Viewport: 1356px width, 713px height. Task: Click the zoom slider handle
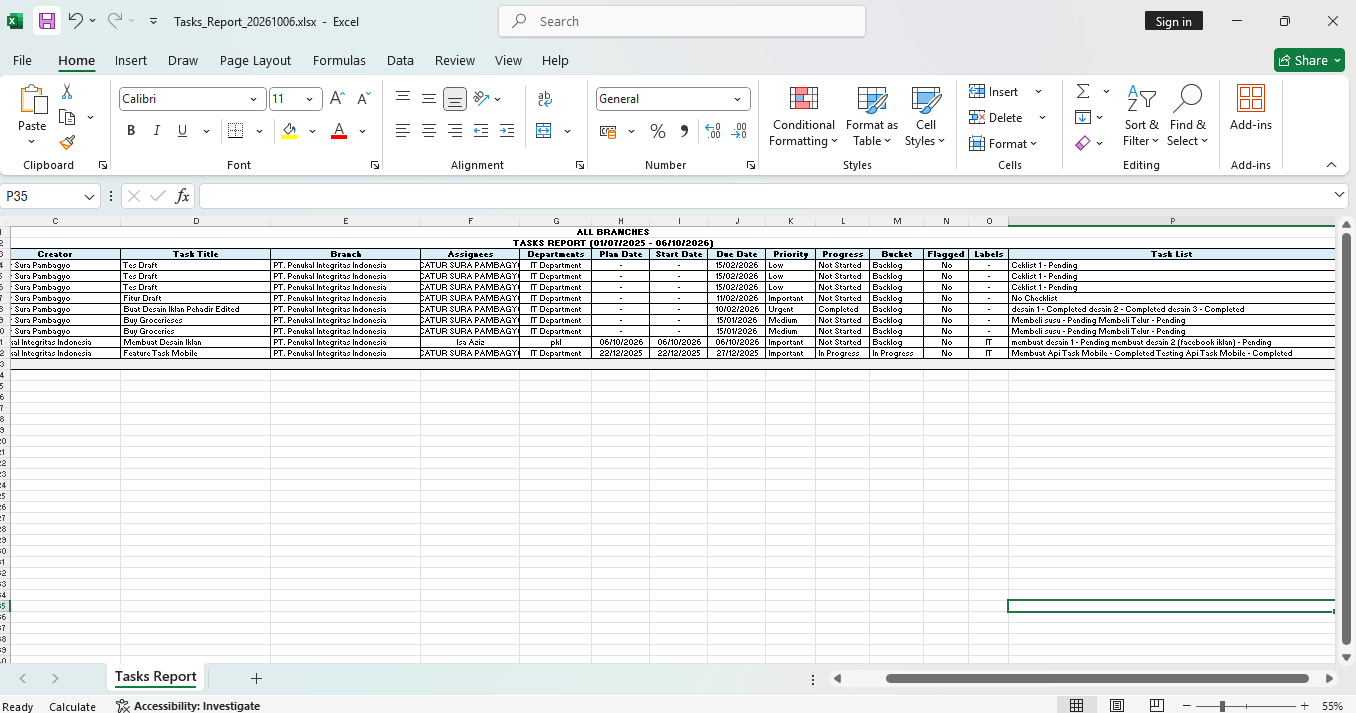[x=1222, y=706]
